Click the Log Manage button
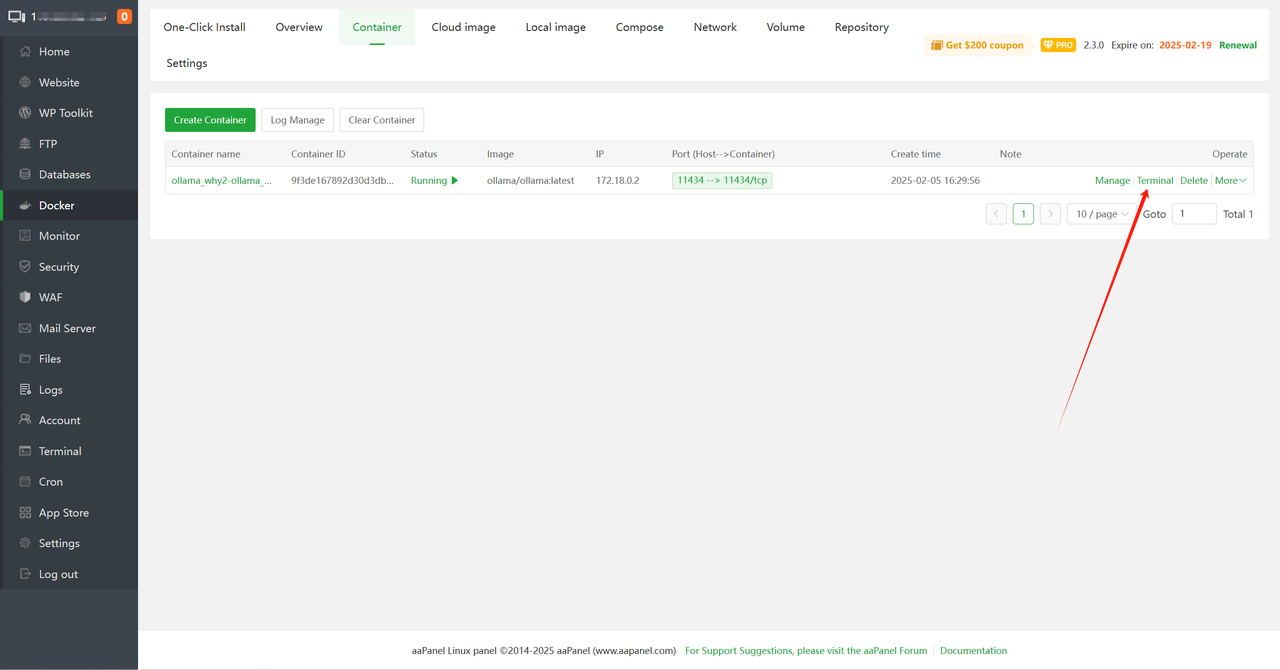1280x670 pixels. [298, 120]
